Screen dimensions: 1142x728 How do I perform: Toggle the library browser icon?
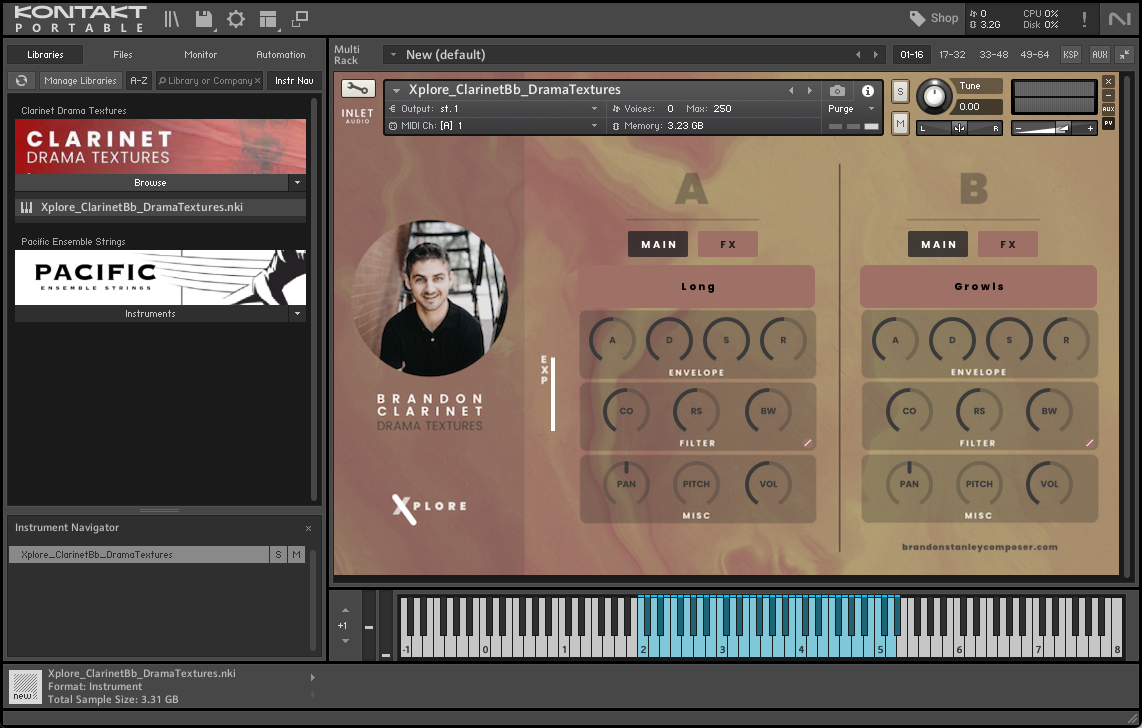[173, 19]
